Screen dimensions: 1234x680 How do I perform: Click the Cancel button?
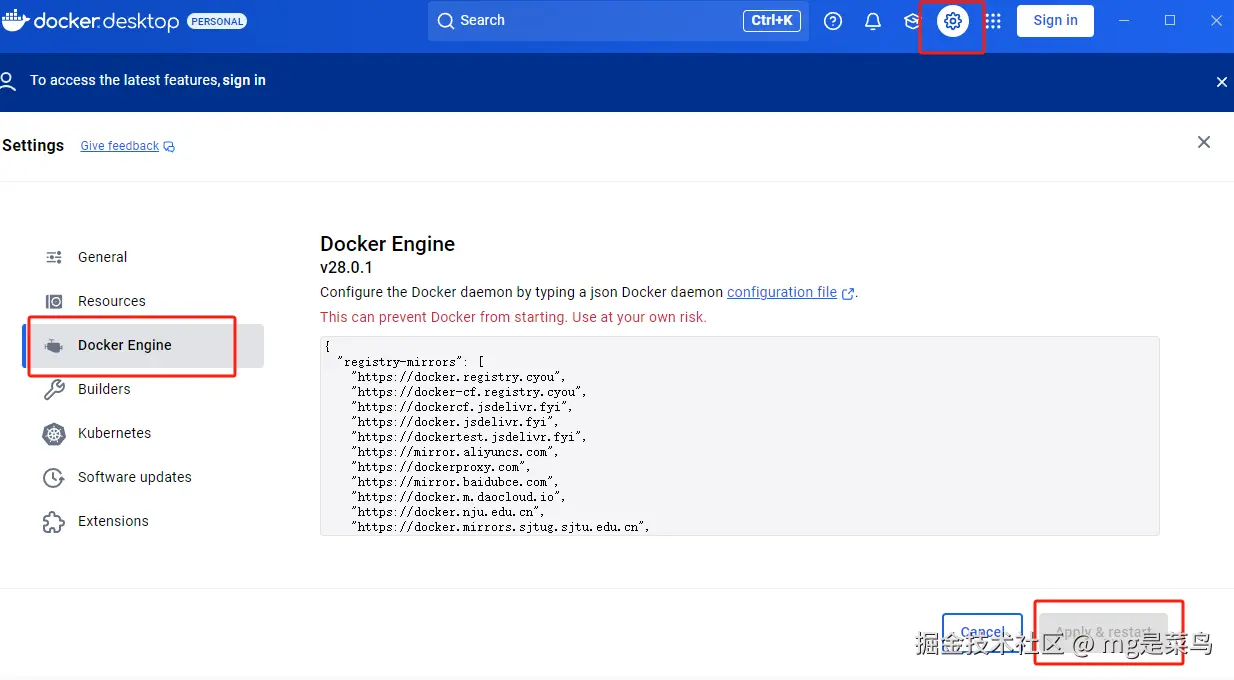tap(982, 632)
